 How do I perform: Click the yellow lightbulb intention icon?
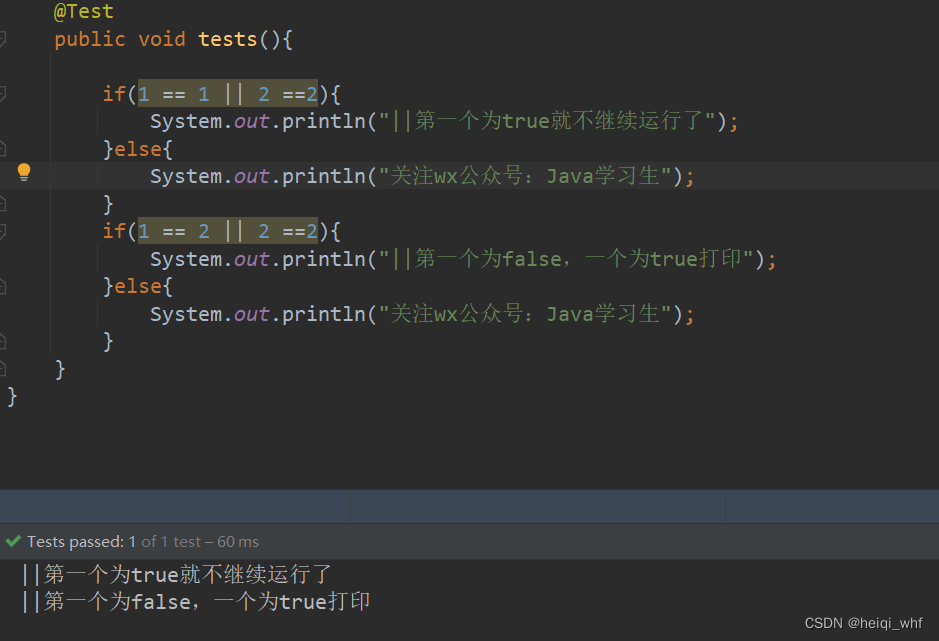pyautogui.click(x=24, y=173)
